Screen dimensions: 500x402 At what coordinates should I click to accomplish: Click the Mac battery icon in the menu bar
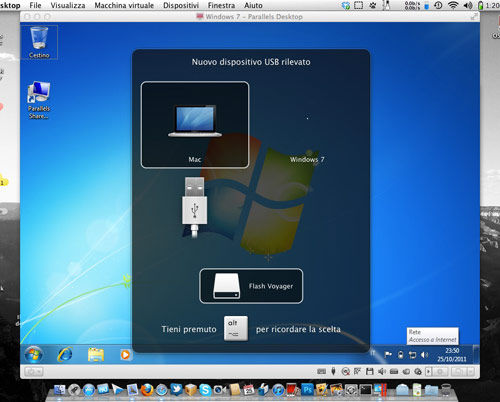pyautogui.click(x=480, y=5)
